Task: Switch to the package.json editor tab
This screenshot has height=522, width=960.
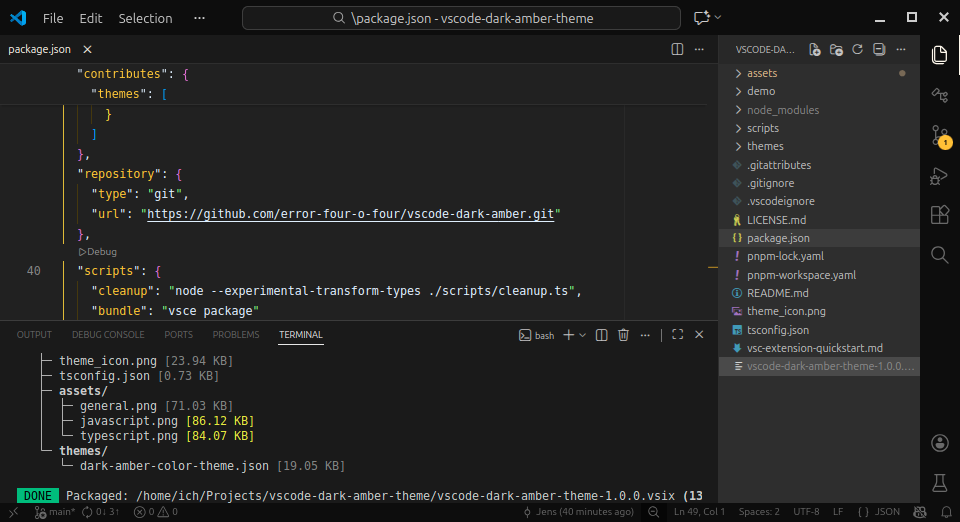Action: coord(39,50)
